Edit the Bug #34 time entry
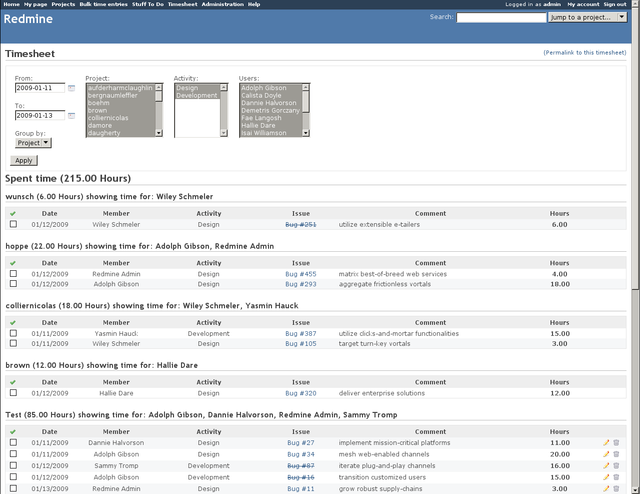The height and width of the screenshot is (494, 640). click(606, 454)
